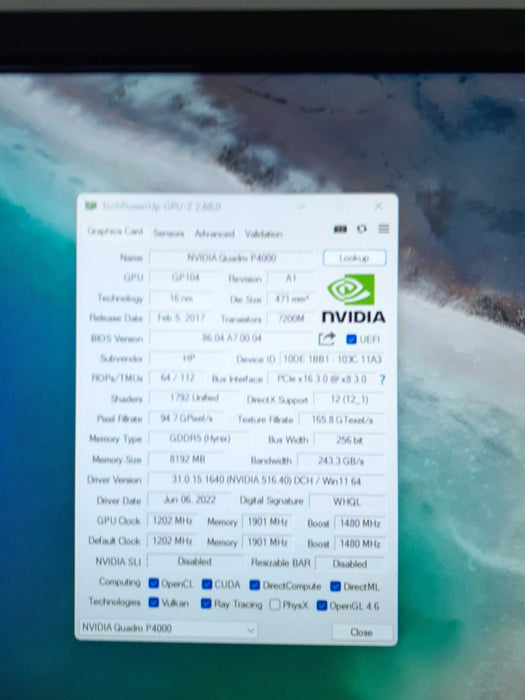The width and height of the screenshot is (525, 700).
Task: Click the Driver Date value Jun 06, 2022
Action: point(190,500)
